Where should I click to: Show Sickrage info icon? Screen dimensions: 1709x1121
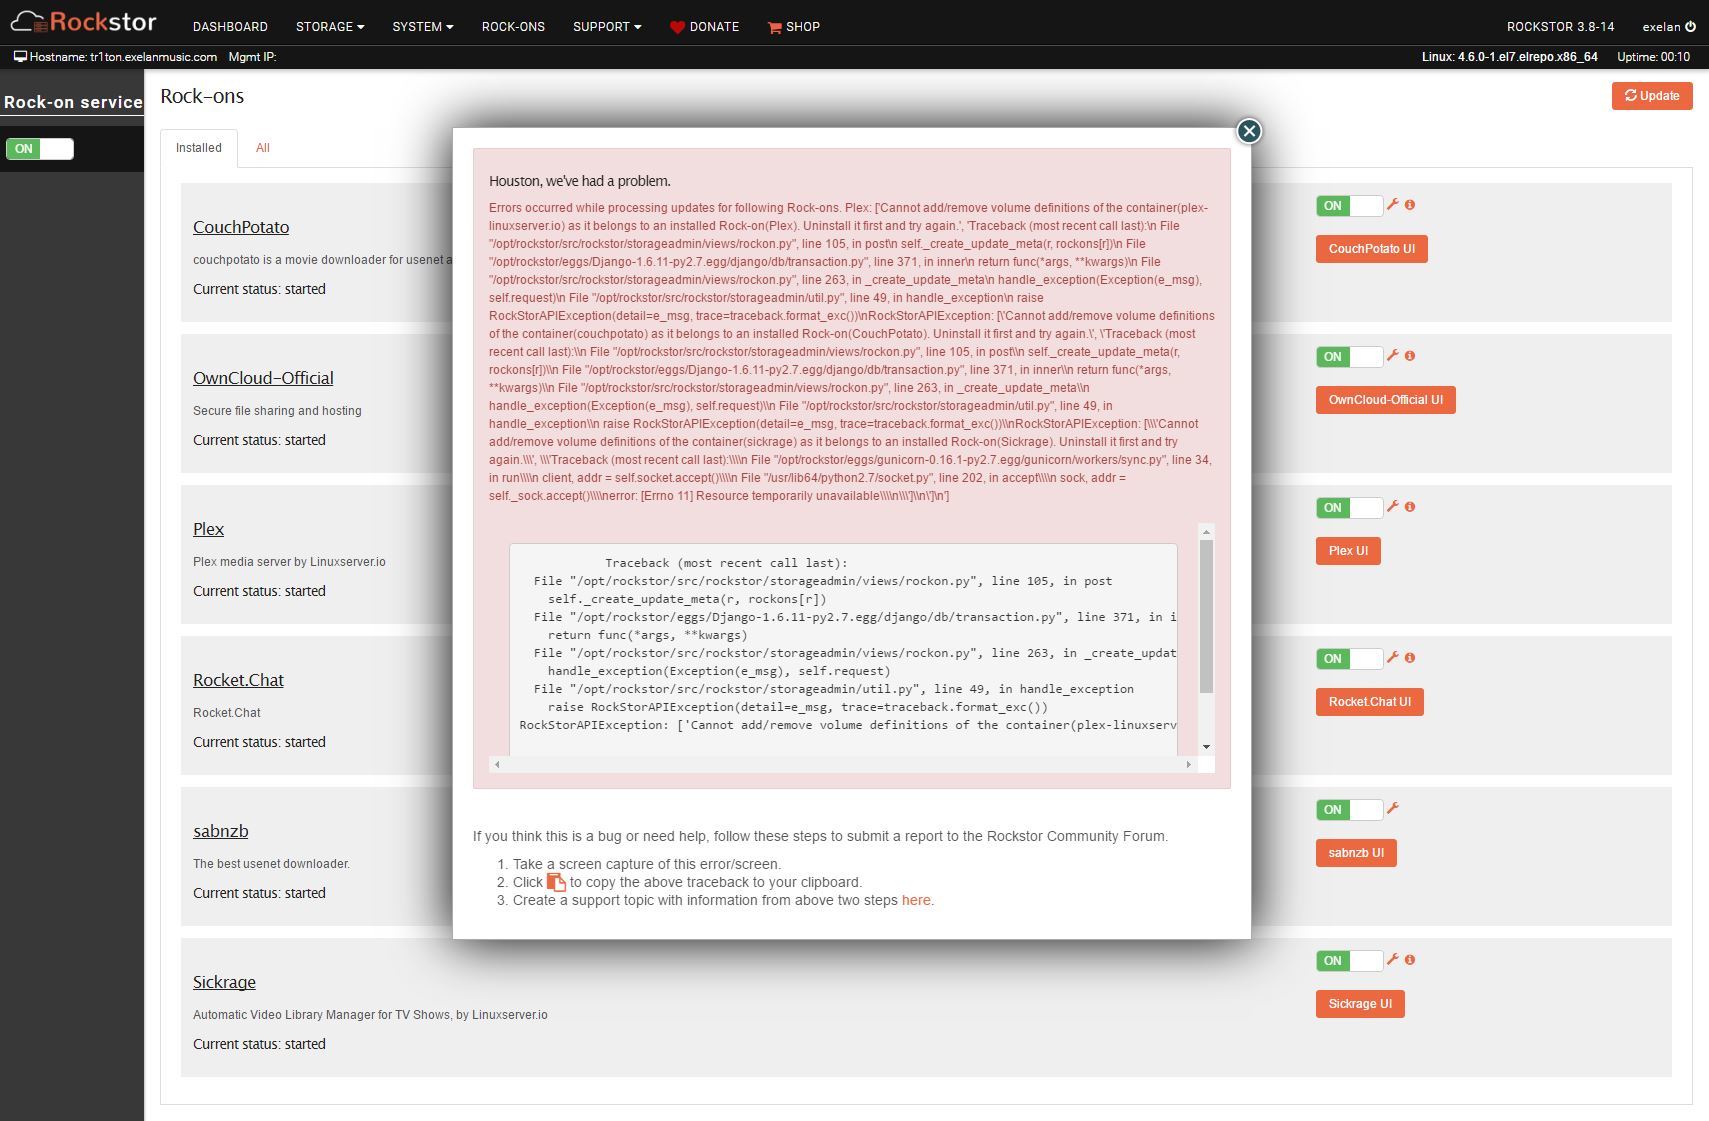1410,960
